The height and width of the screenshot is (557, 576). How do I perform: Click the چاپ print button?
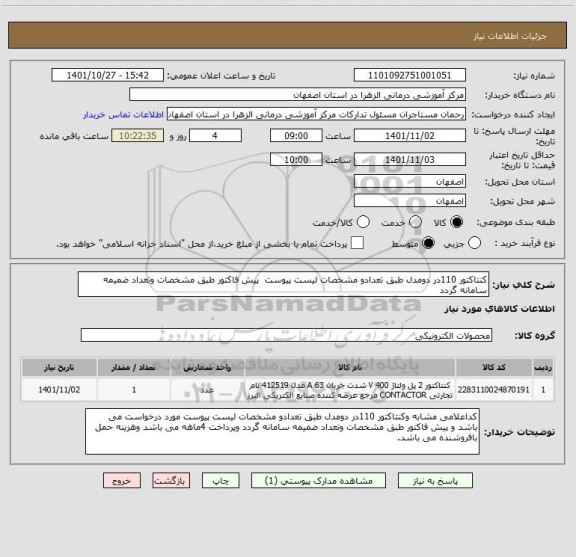pyautogui.click(x=221, y=481)
